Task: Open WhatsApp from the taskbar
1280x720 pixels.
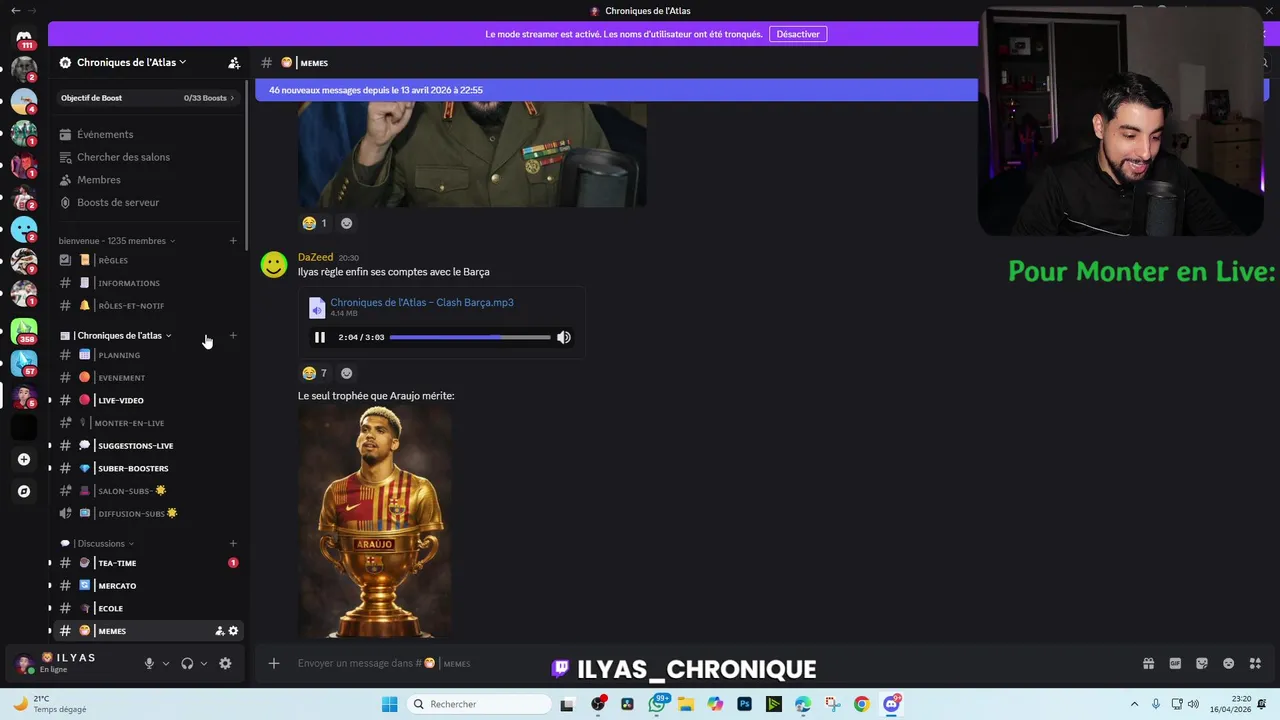Action: [x=657, y=704]
